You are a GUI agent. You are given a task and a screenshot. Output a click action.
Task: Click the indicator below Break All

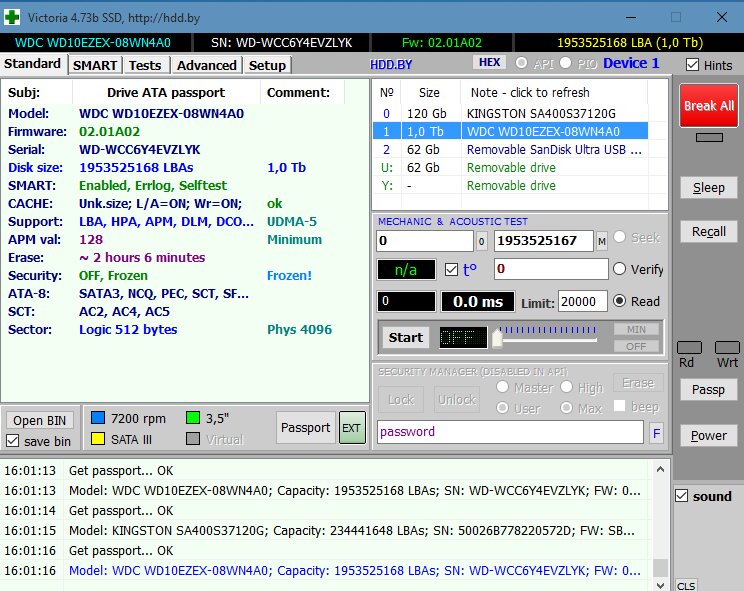tap(709, 138)
